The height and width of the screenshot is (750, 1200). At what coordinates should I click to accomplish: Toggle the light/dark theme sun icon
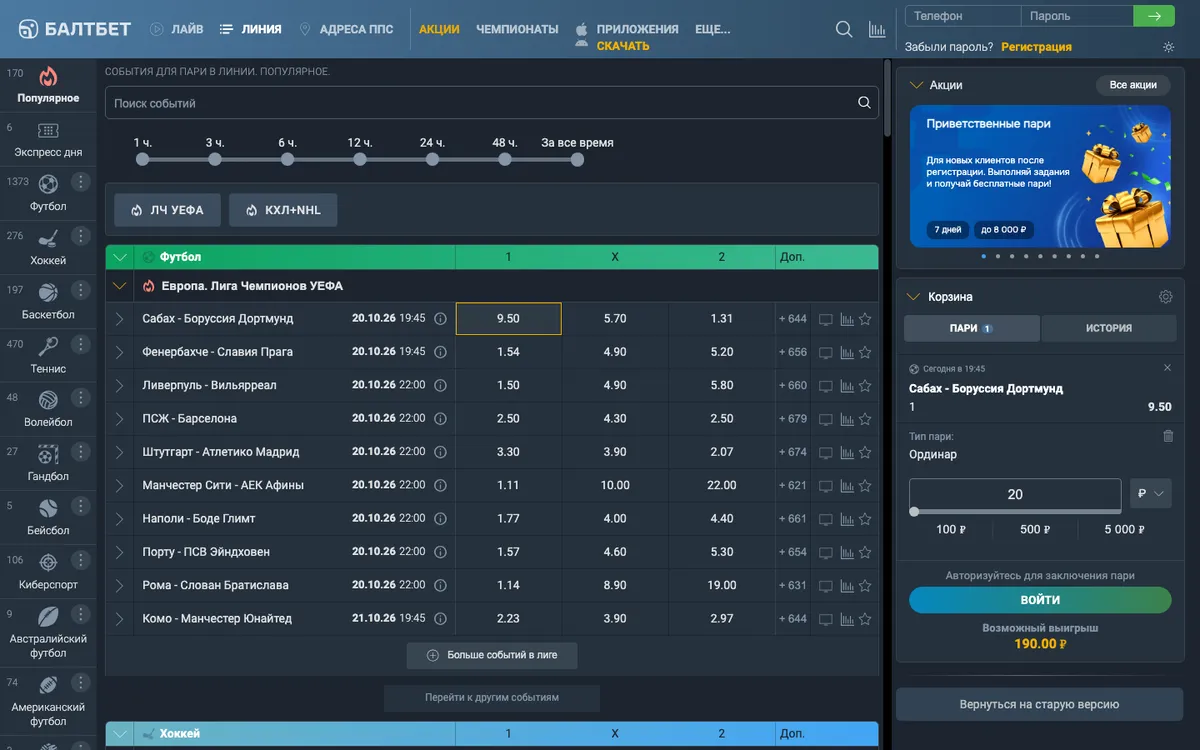point(1169,47)
